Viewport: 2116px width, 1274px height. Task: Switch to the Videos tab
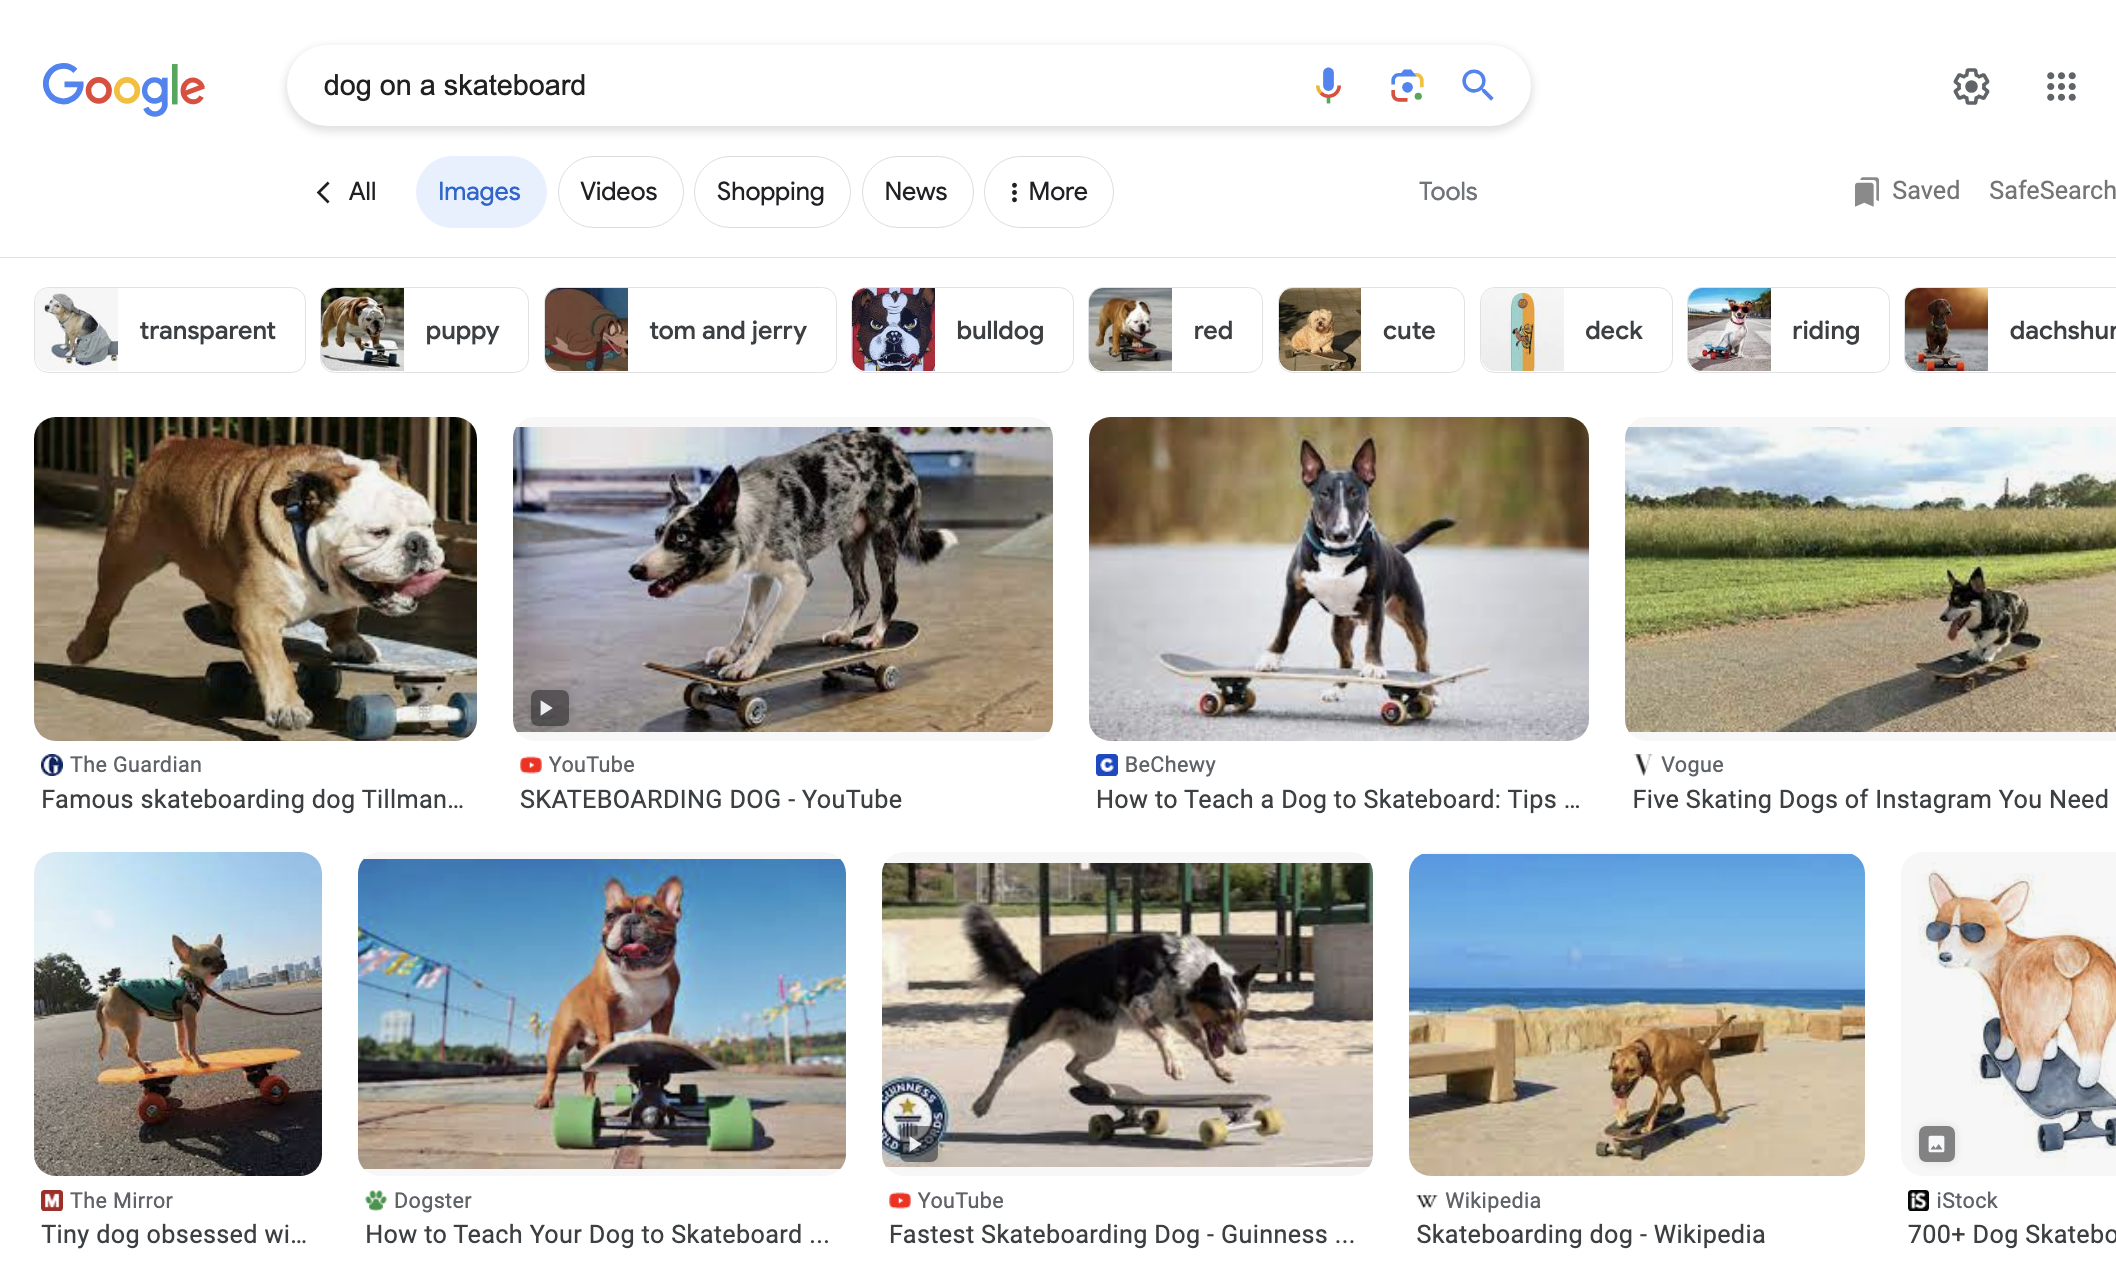[619, 191]
